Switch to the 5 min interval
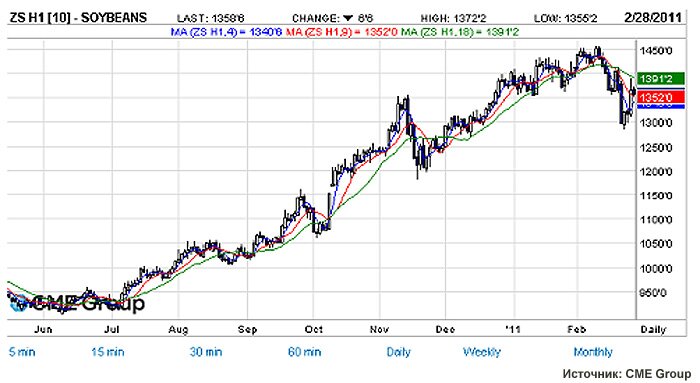 [x=22, y=352]
